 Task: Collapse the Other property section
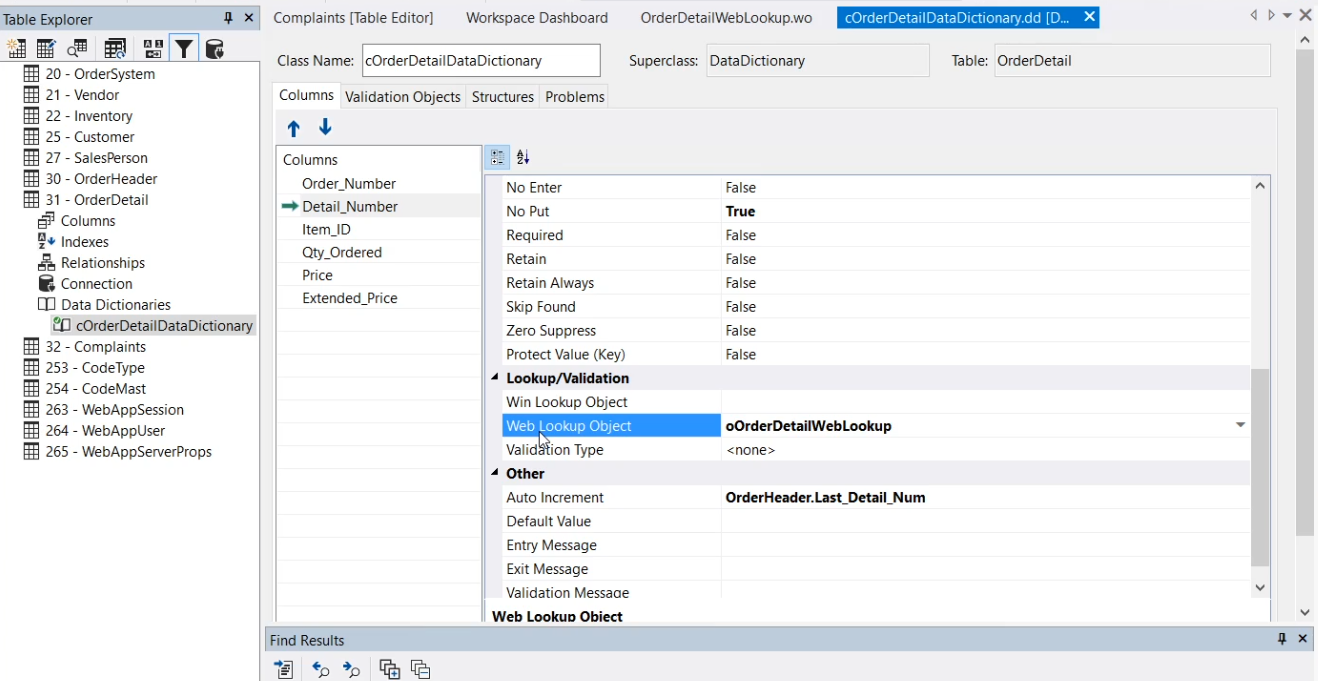pyautogui.click(x=495, y=474)
